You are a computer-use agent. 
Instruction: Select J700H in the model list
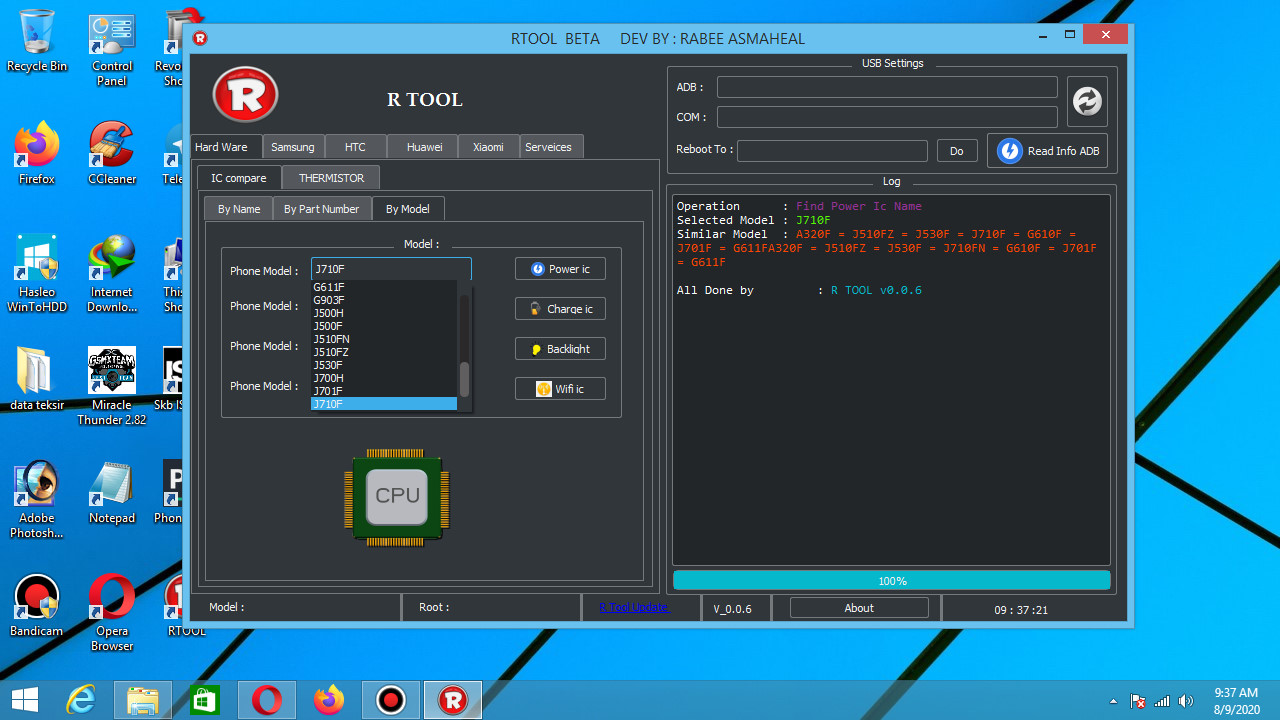point(384,378)
